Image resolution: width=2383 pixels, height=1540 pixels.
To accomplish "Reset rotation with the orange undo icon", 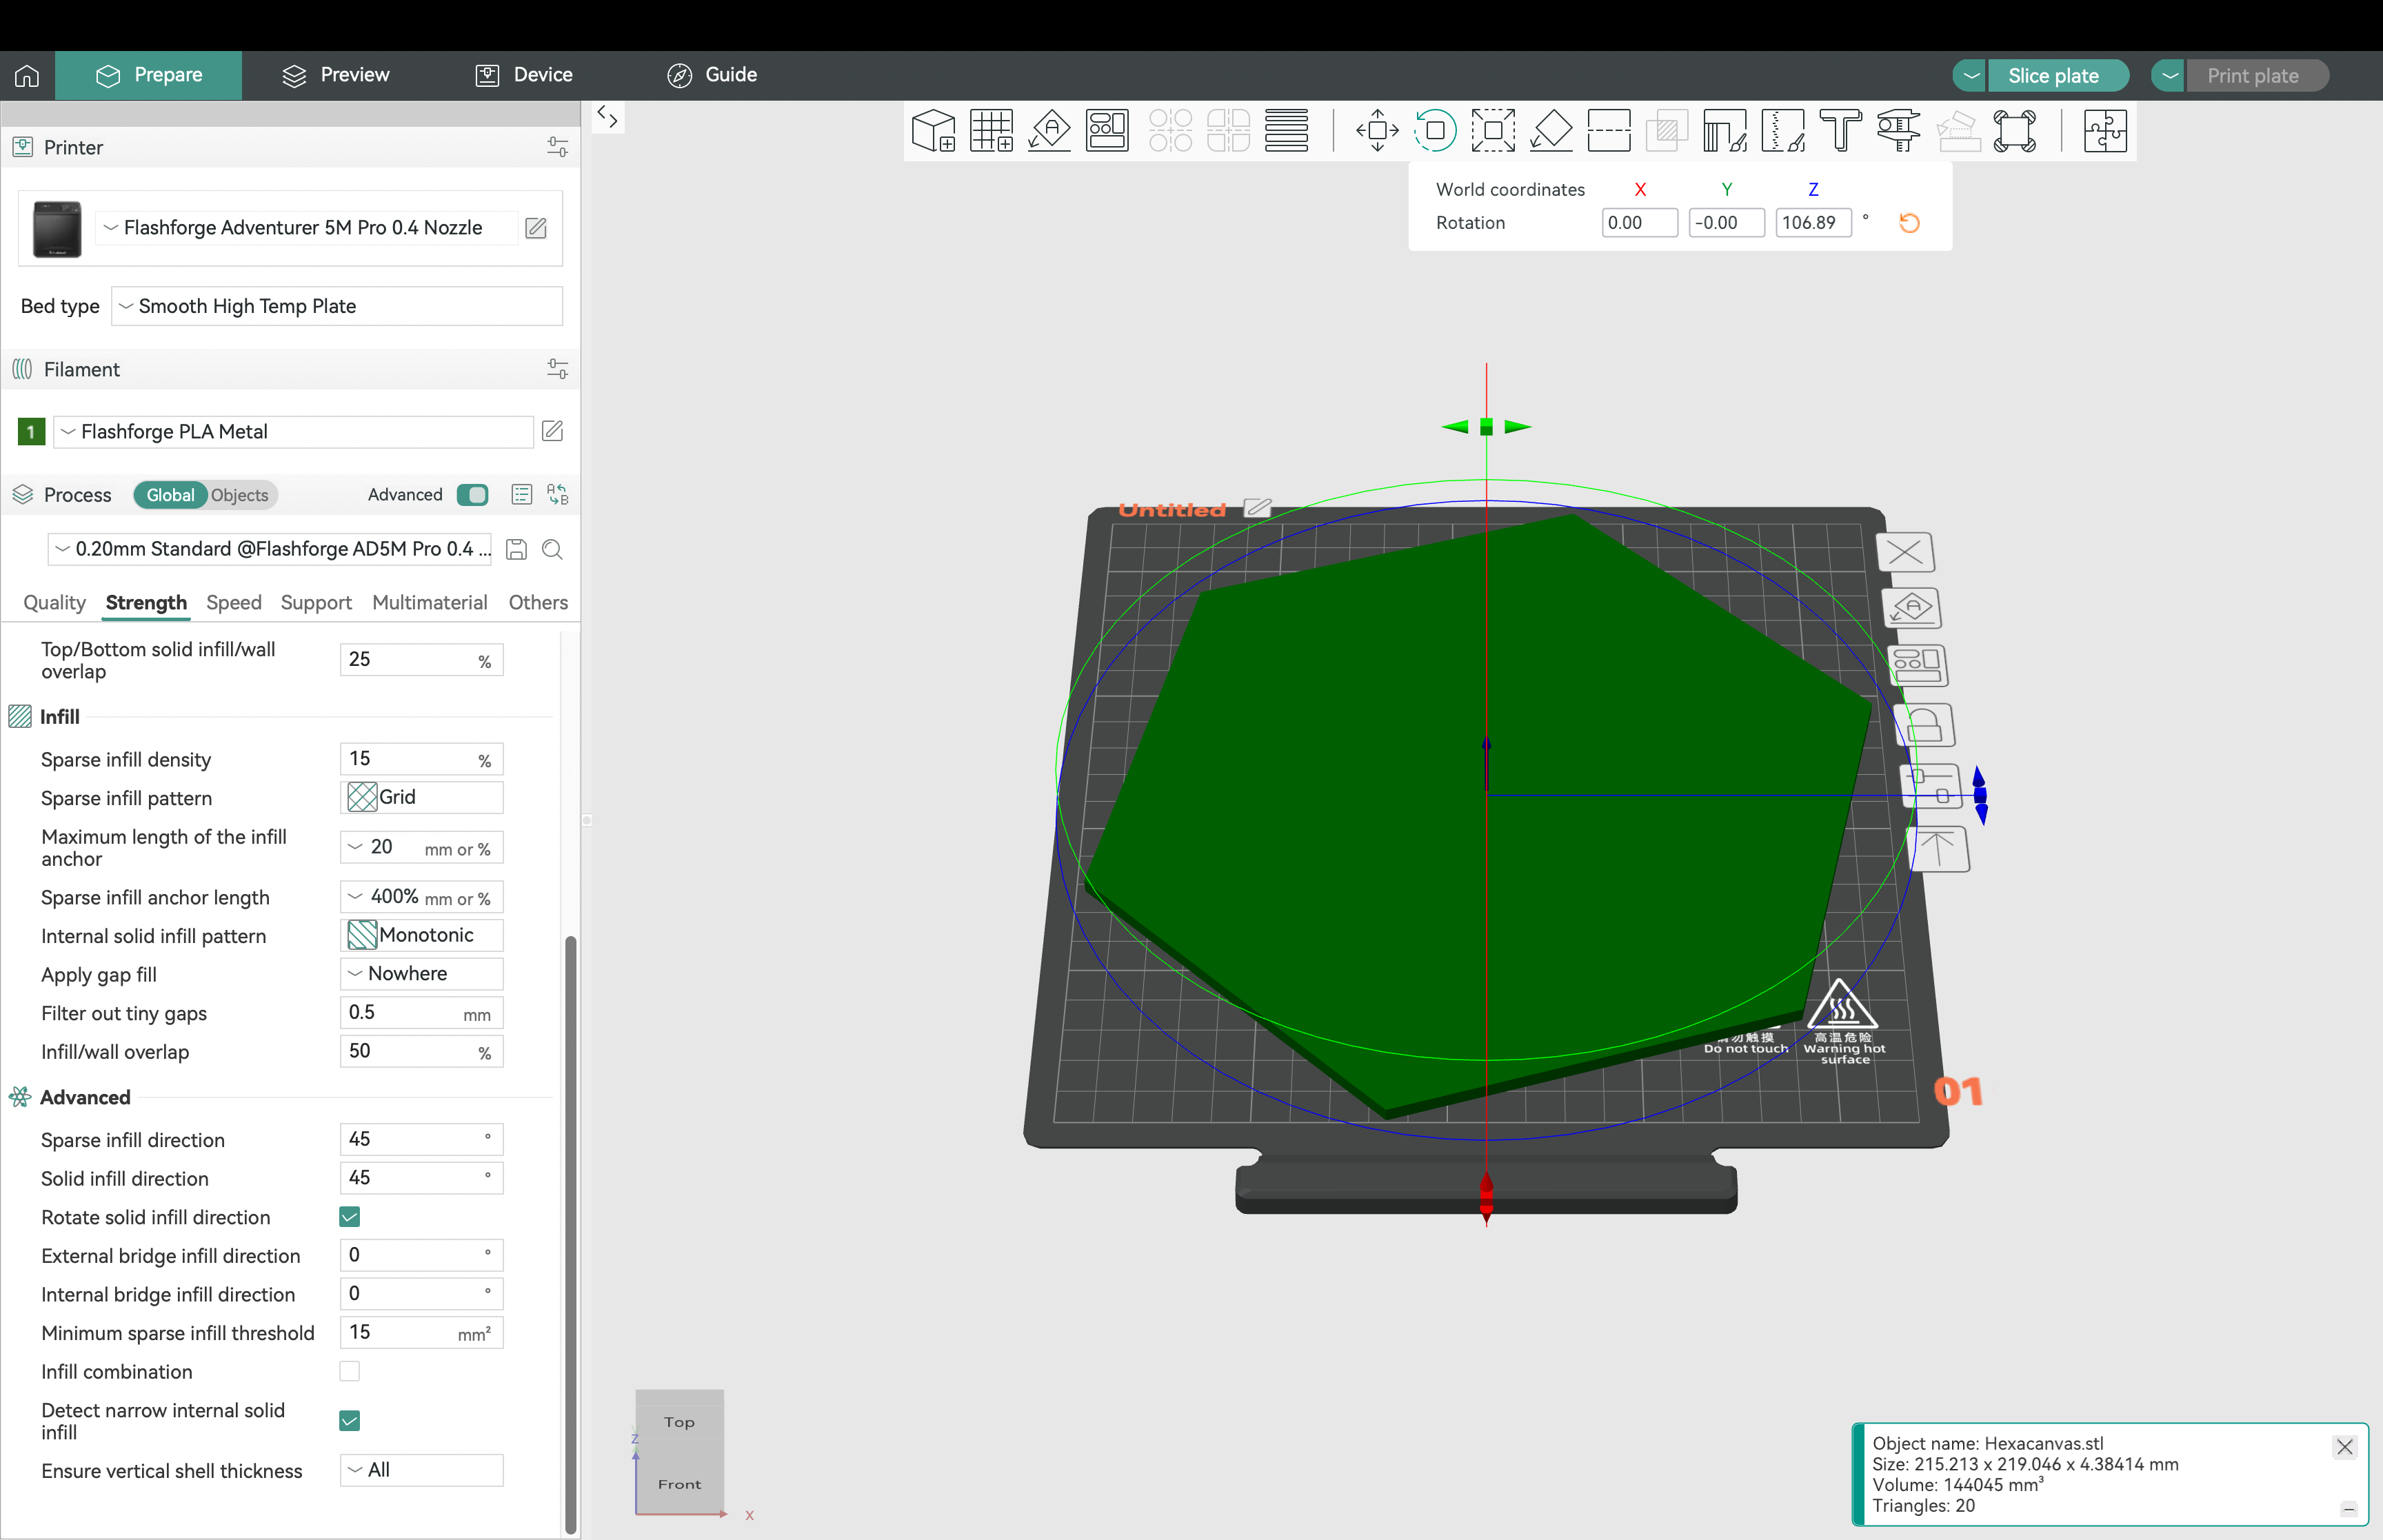I will [x=1909, y=223].
